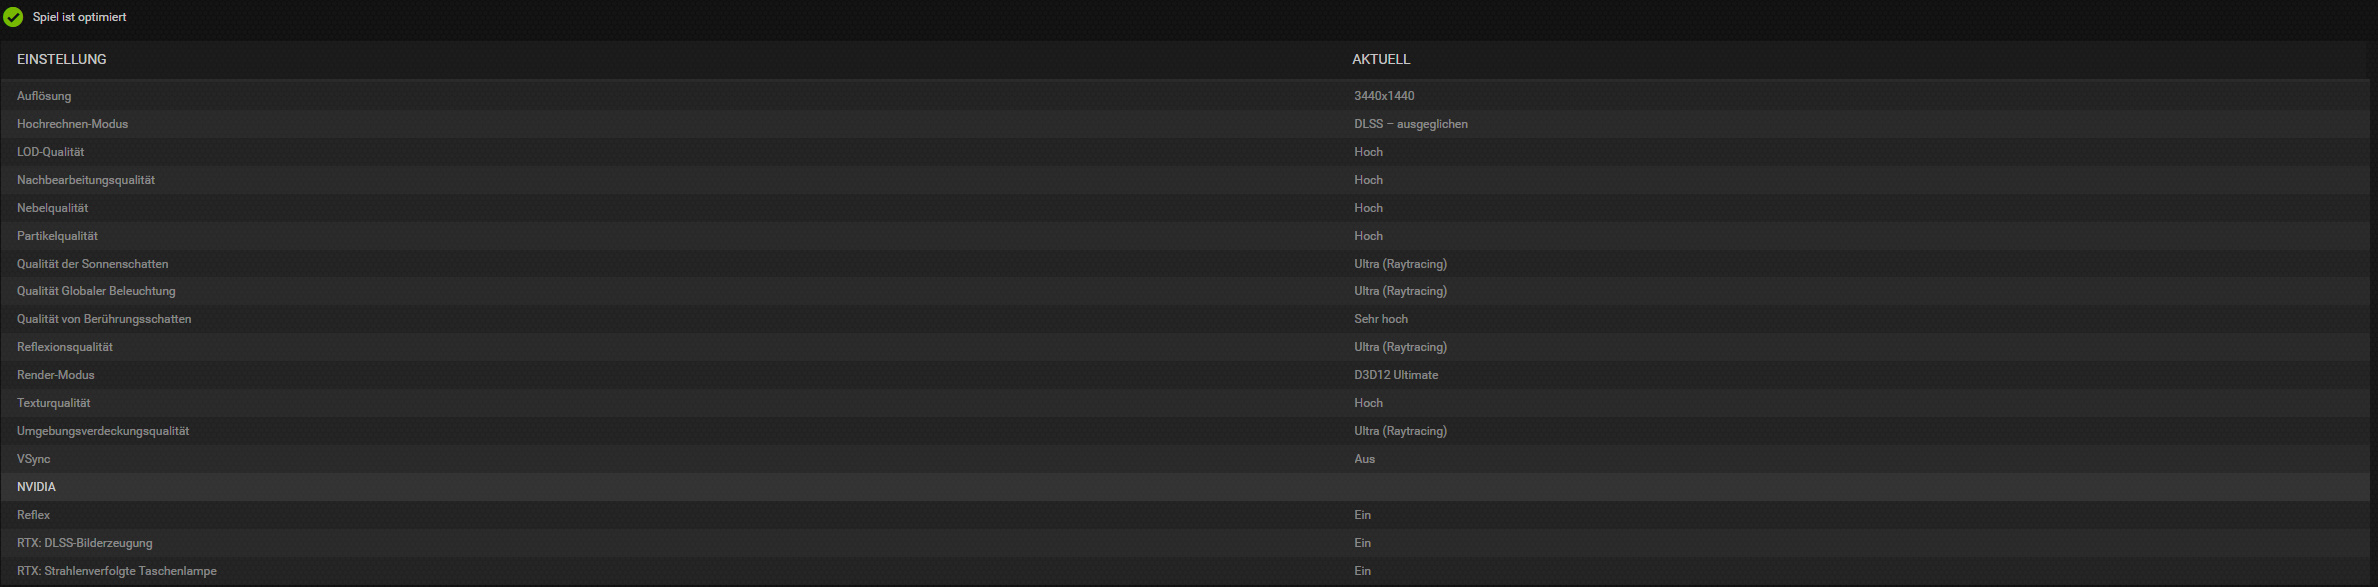Screen dimensions: 2378x587
Task: Click the 'D3D12 Ultimate' render mode value
Action: pos(1396,375)
